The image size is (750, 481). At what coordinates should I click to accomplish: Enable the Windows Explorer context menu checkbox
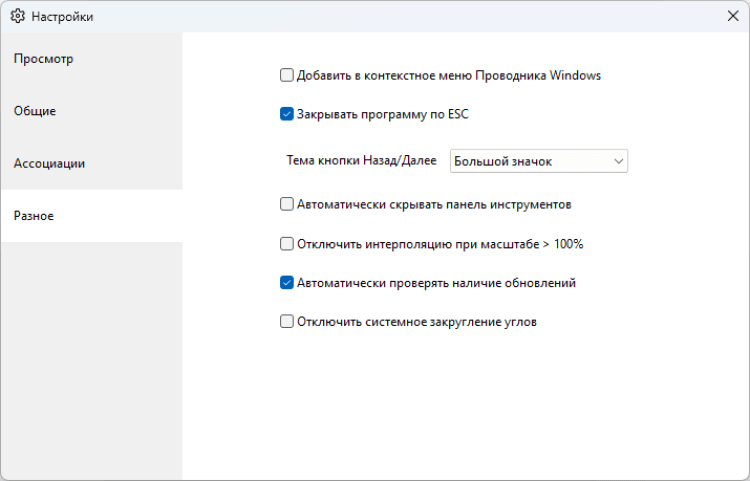(x=287, y=75)
